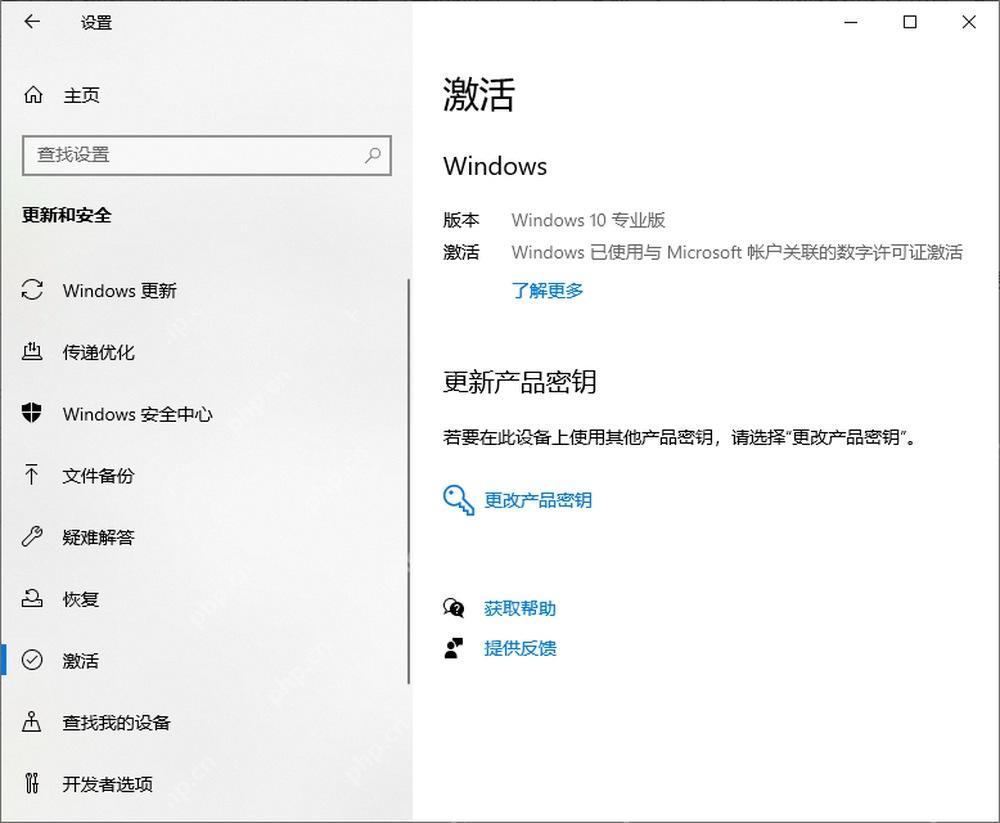Maximize the Settings window
The height and width of the screenshot is (823, 1000).
point(910,22)
